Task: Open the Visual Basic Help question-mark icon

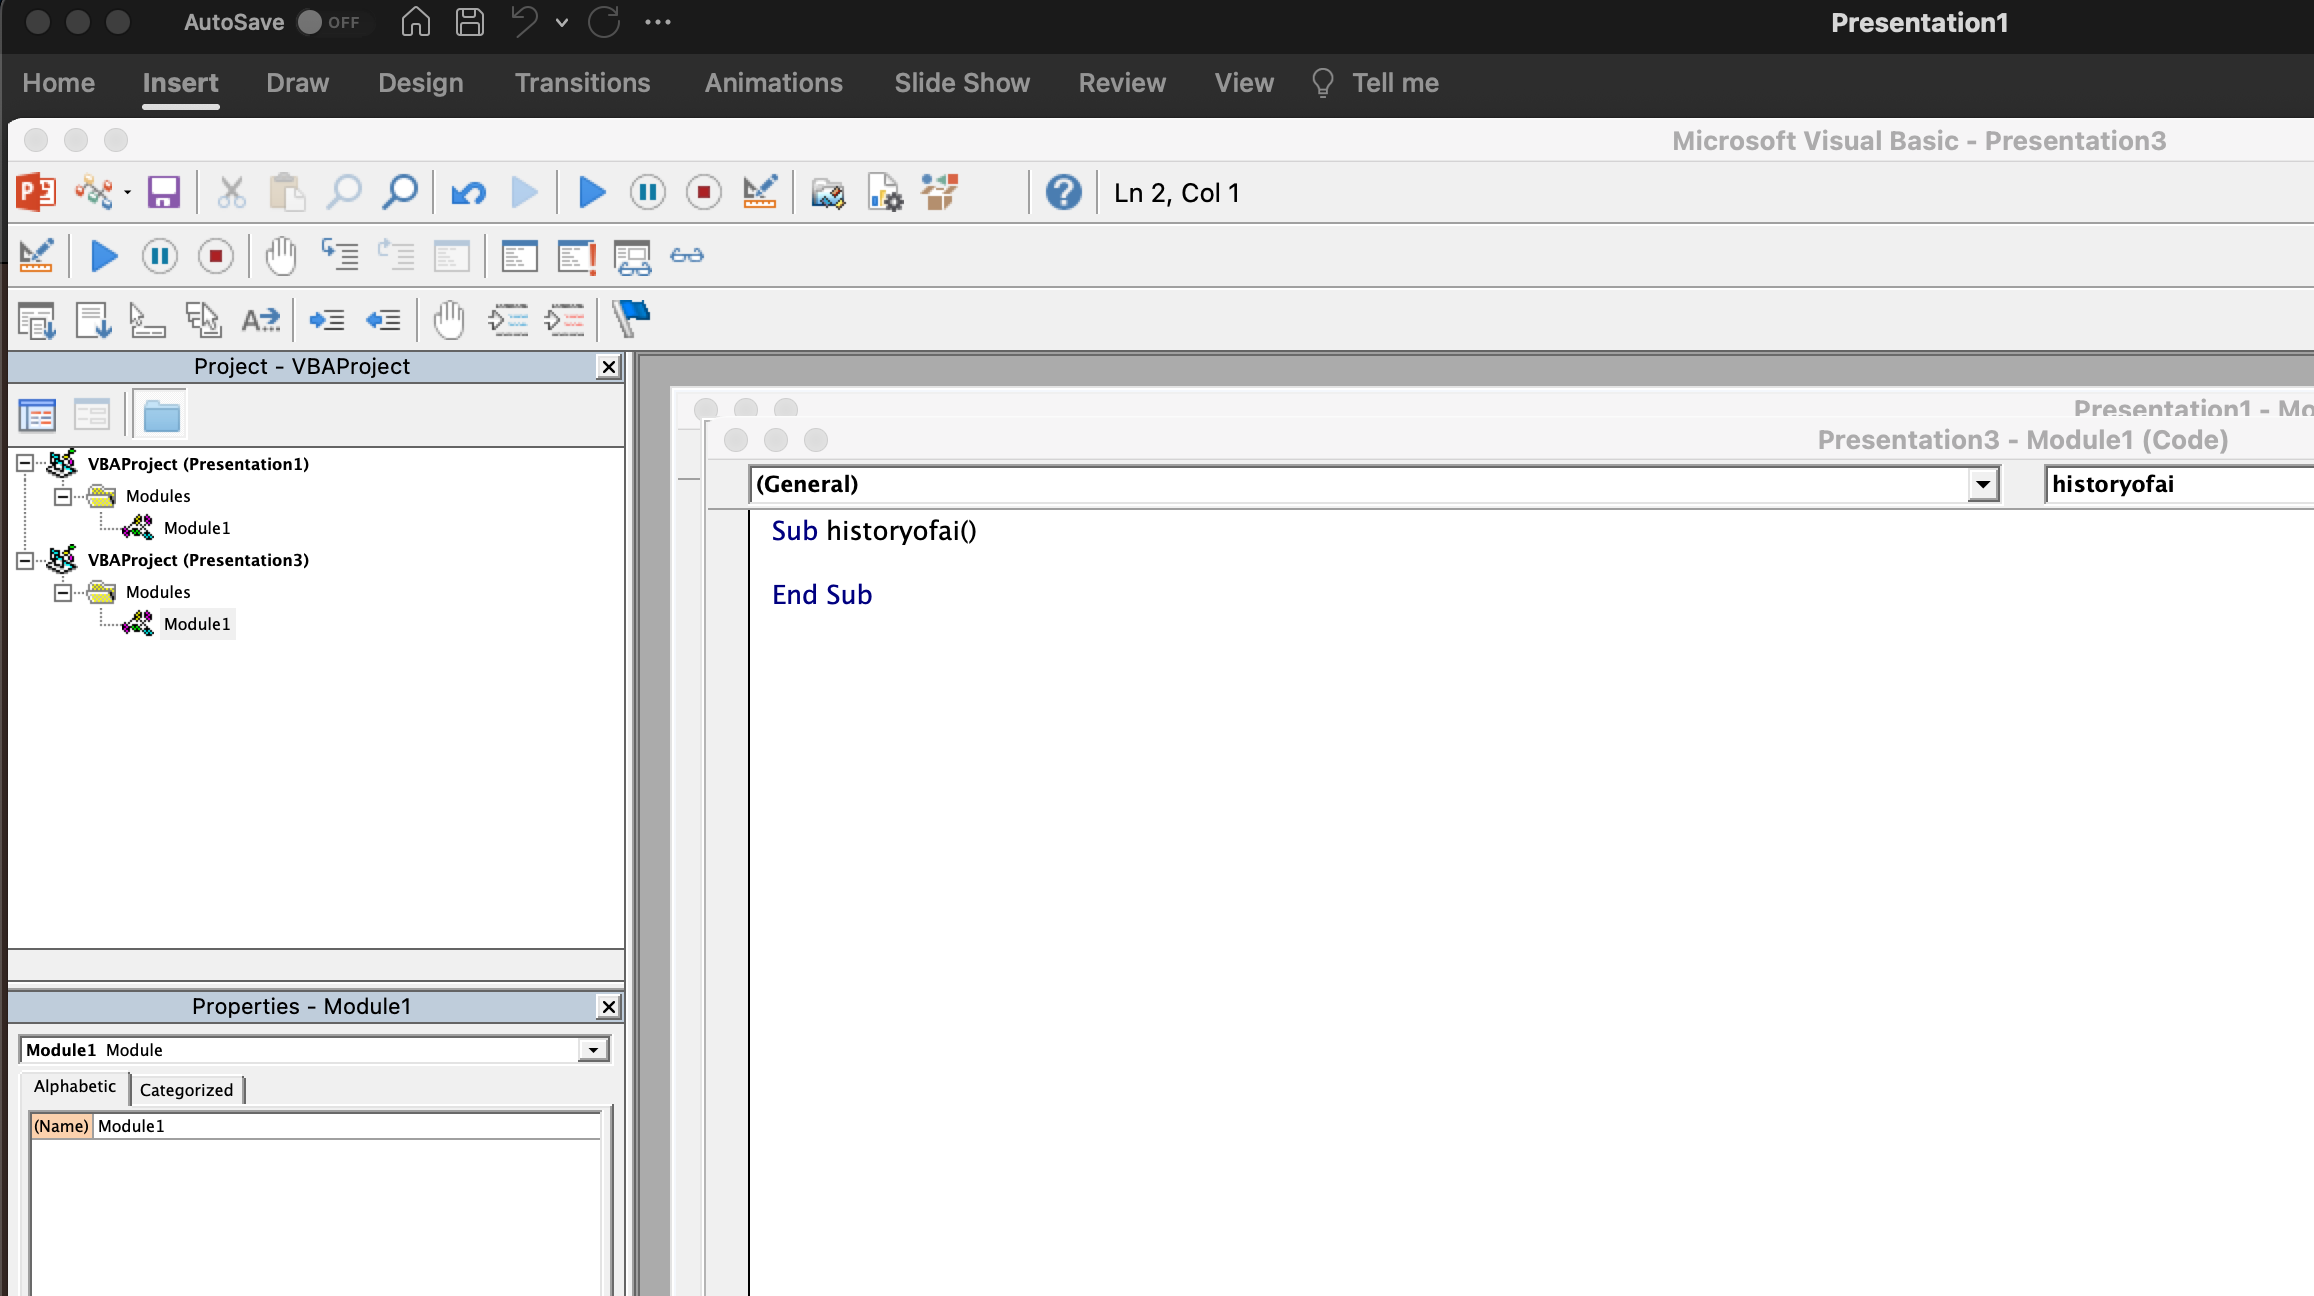Action: pos(1063,192)
